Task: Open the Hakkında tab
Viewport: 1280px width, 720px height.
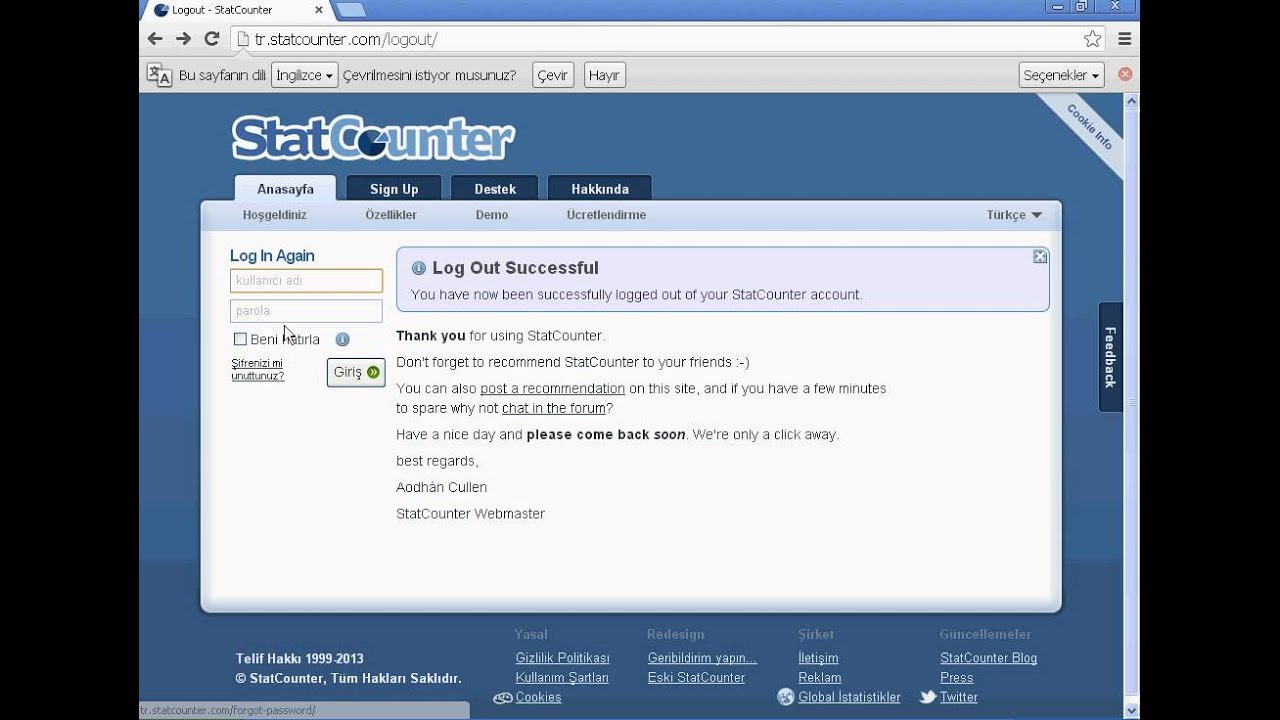Action: (x=600, y=189)
